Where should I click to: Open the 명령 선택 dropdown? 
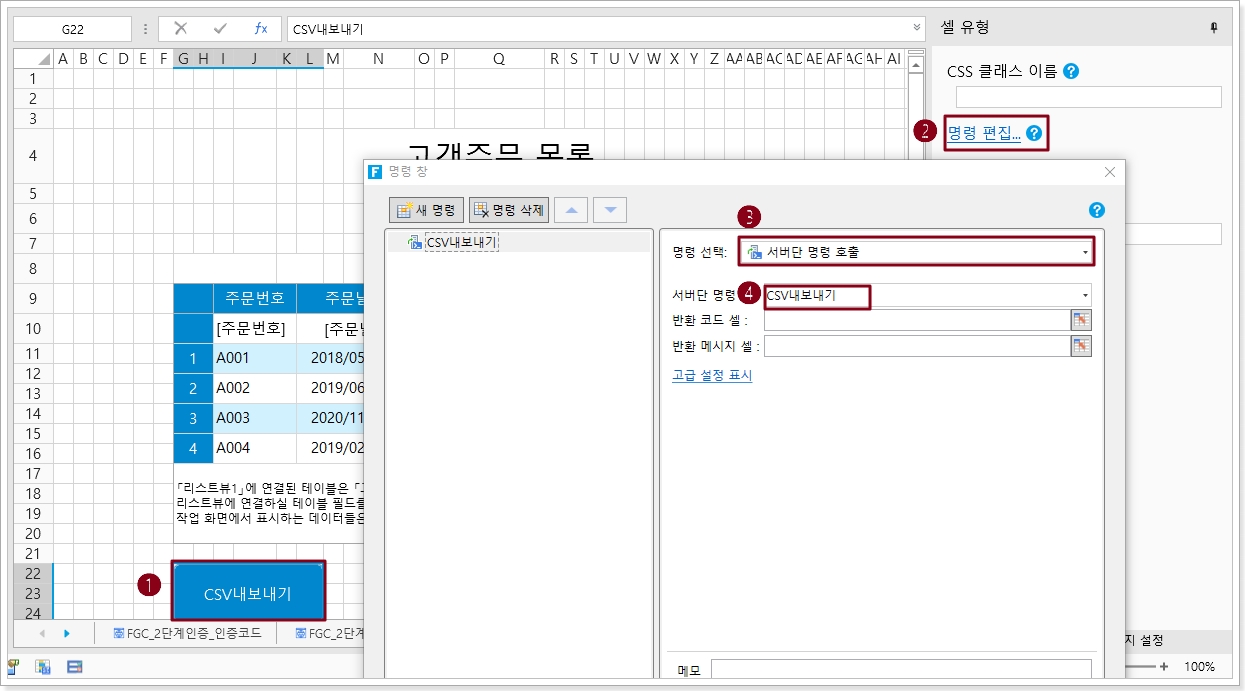[1085, 252]
